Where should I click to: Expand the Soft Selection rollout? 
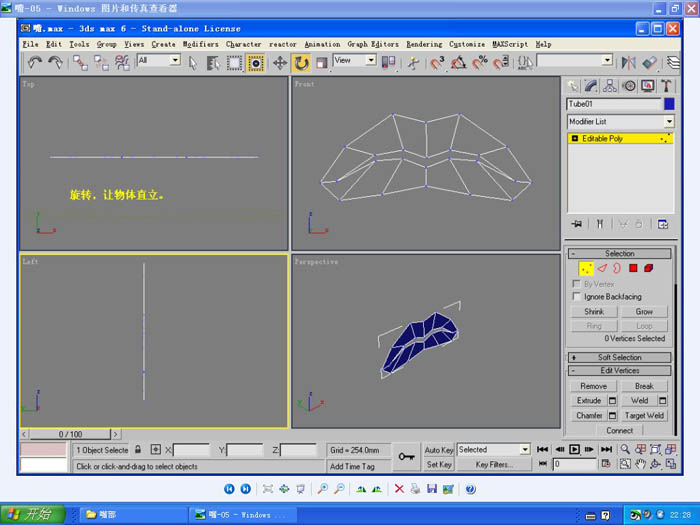[x=619, y=357]
